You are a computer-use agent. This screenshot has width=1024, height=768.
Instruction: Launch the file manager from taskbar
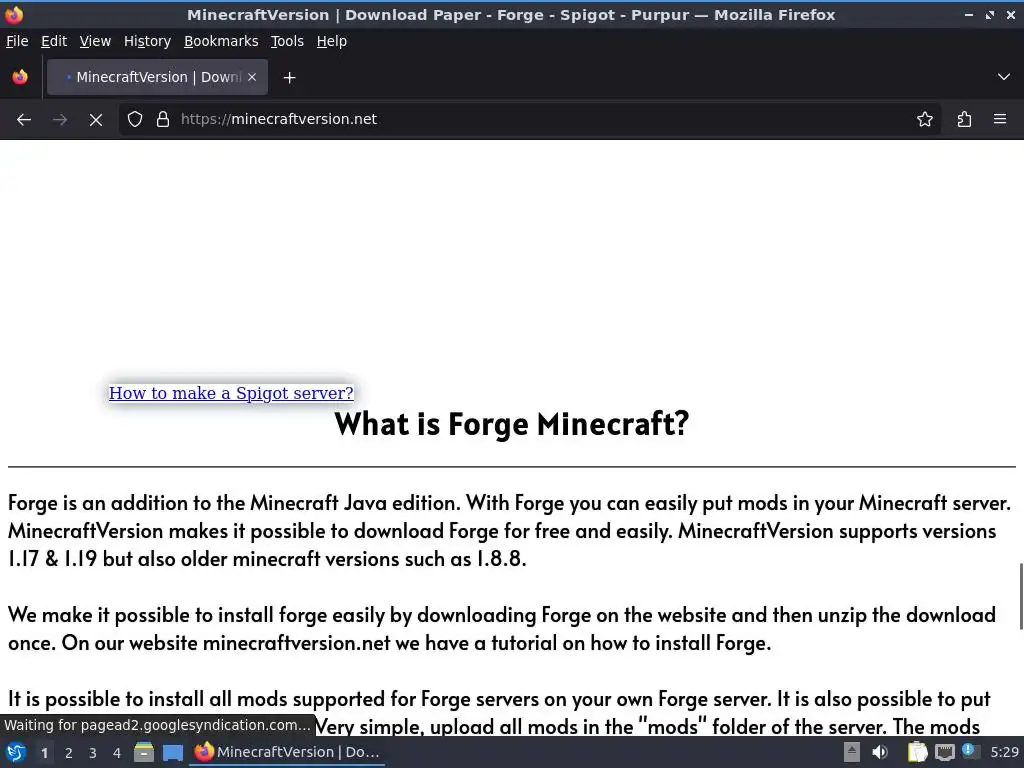tap(144, 752)
